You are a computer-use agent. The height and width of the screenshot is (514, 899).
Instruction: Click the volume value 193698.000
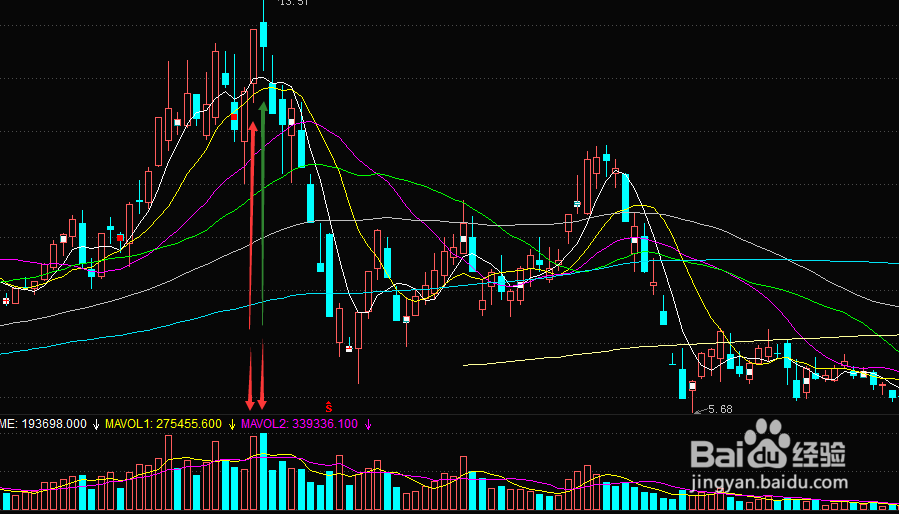[x=53, y=424]
